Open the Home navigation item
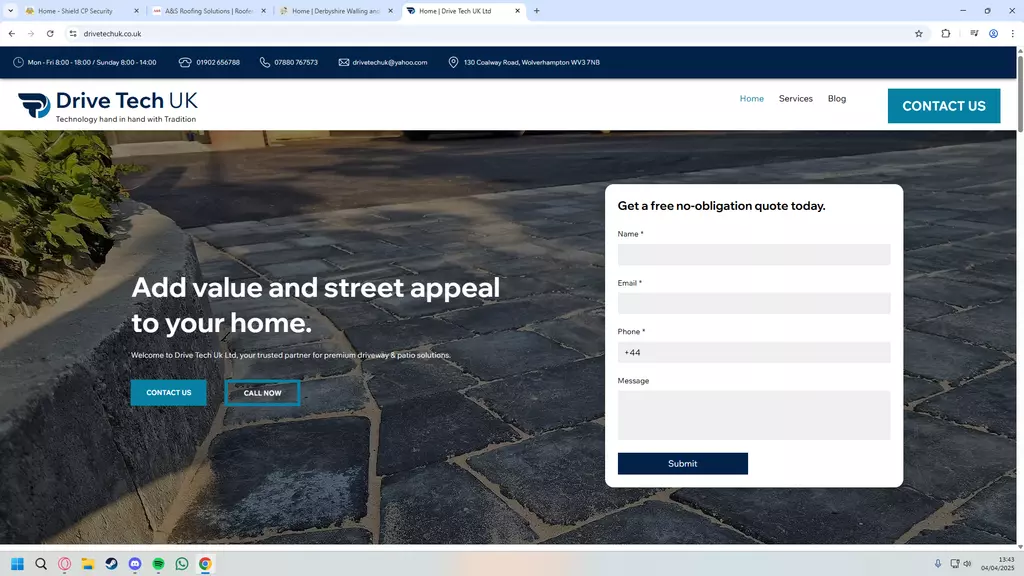Viewport: 1024px width, 576px height. pyautogui.click(x=752, y=99)
